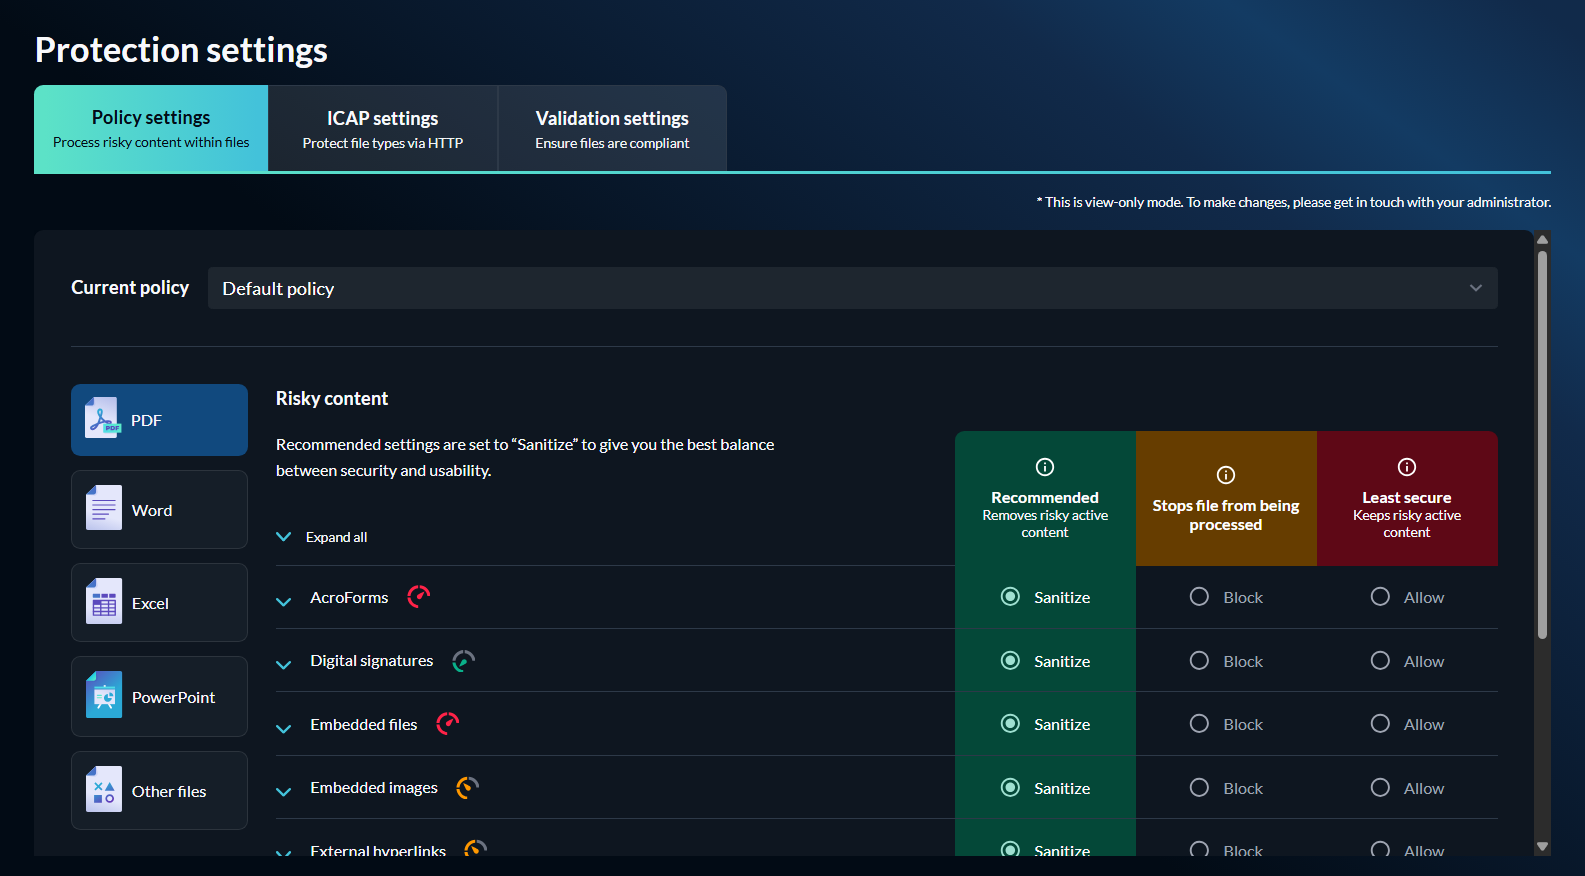Image resolution: width=1585 pixels, height=876 pixels.
Task: Click the Embedded images row label
Action: (374, 788)
